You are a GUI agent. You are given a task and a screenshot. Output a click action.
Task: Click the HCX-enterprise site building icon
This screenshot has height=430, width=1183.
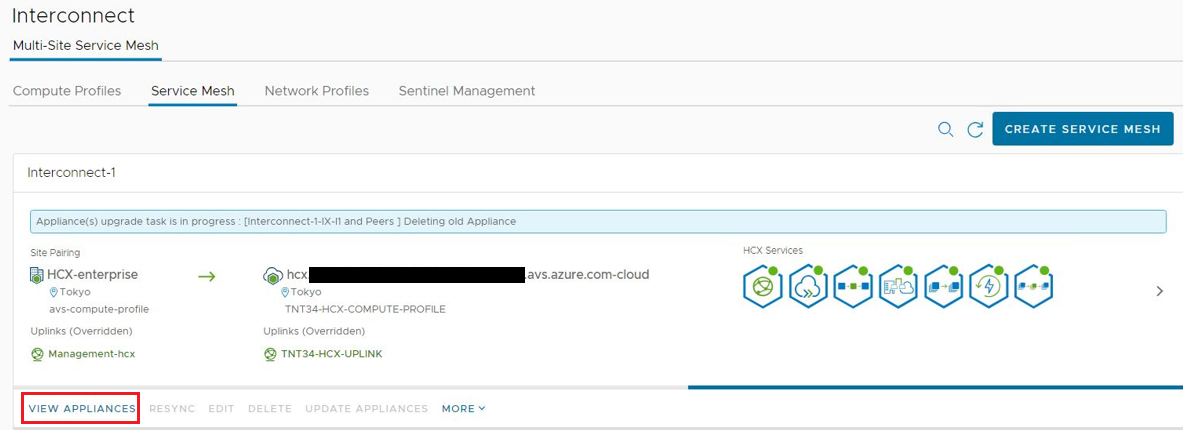click(37, 275)
